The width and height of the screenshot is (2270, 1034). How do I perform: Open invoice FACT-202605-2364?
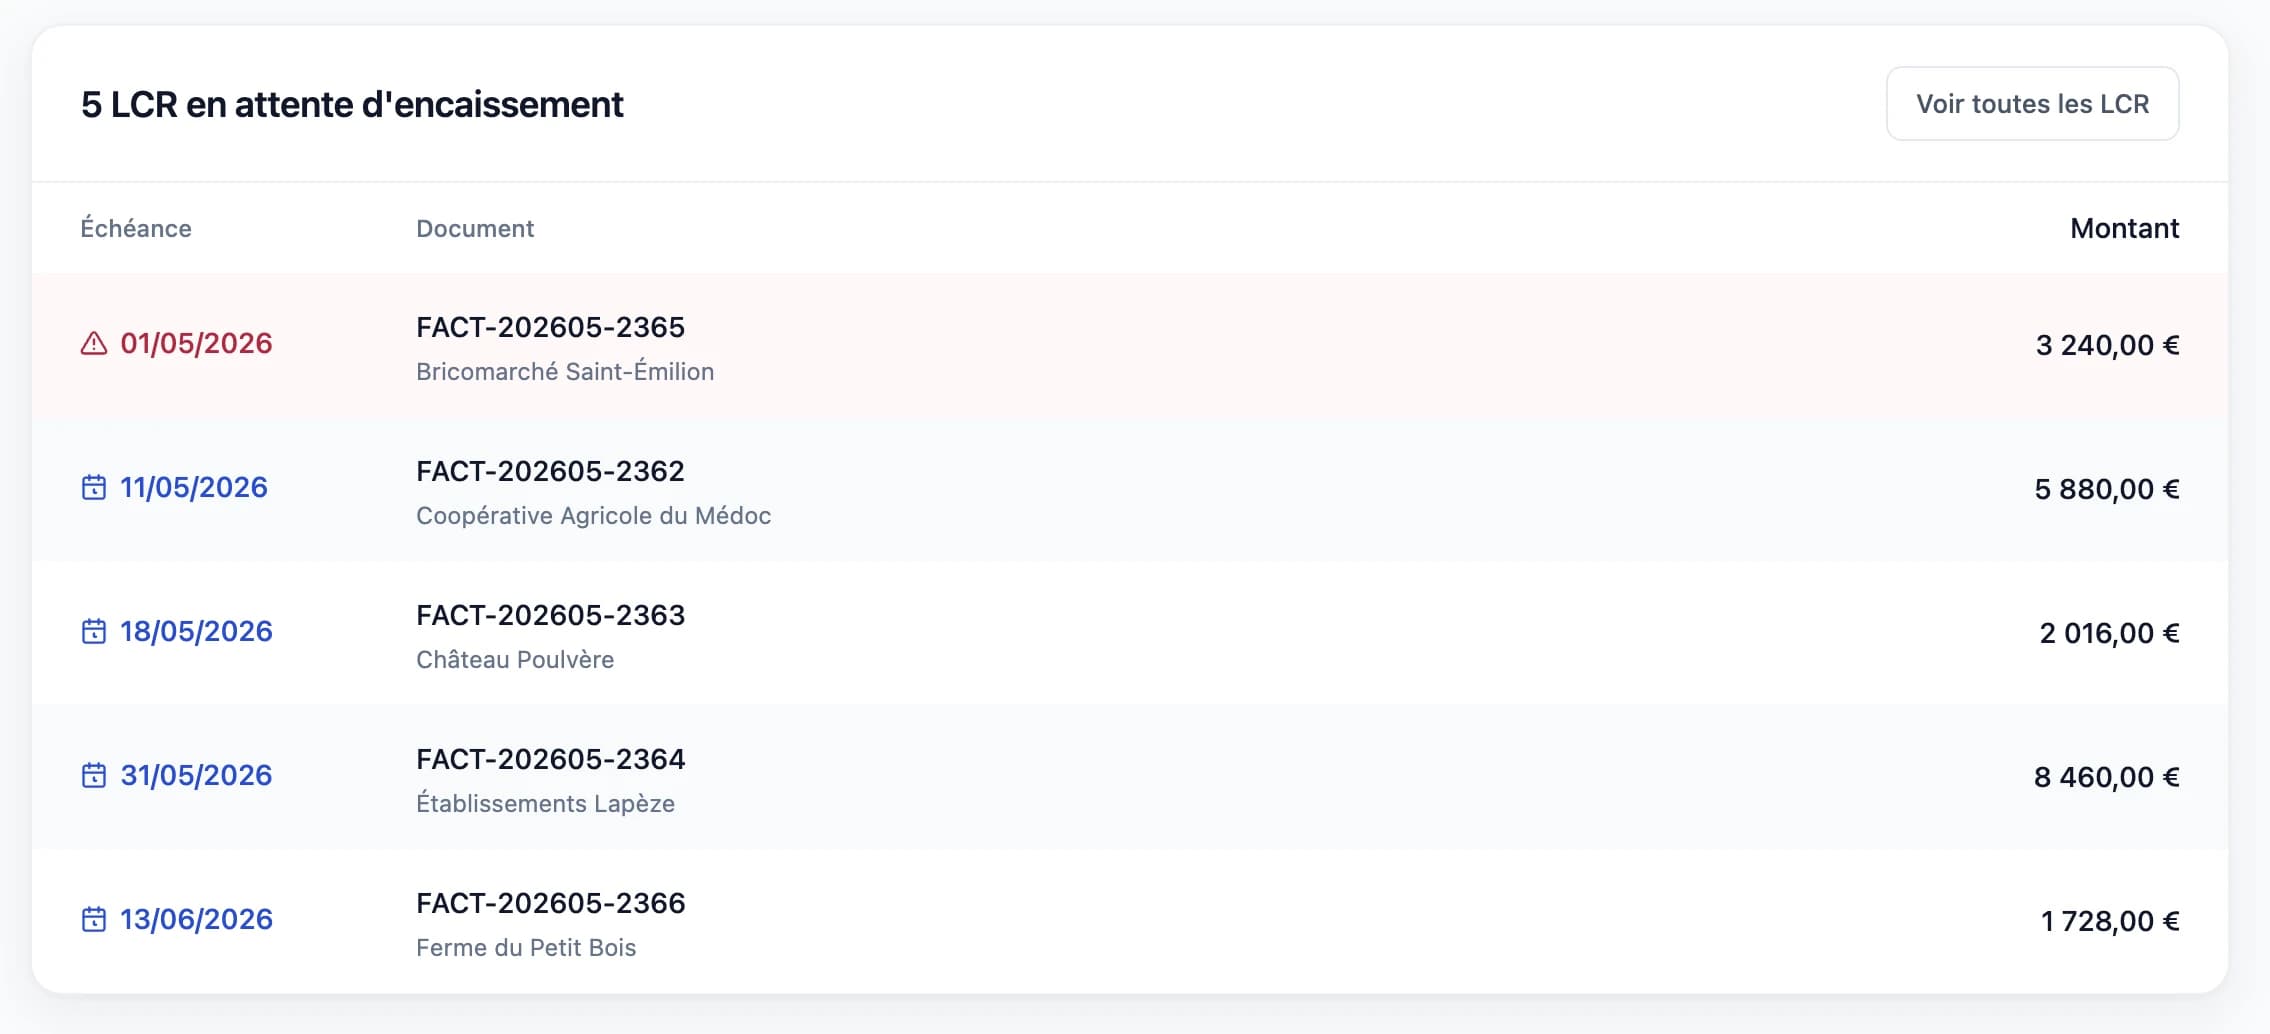click(x=550, y=760)
